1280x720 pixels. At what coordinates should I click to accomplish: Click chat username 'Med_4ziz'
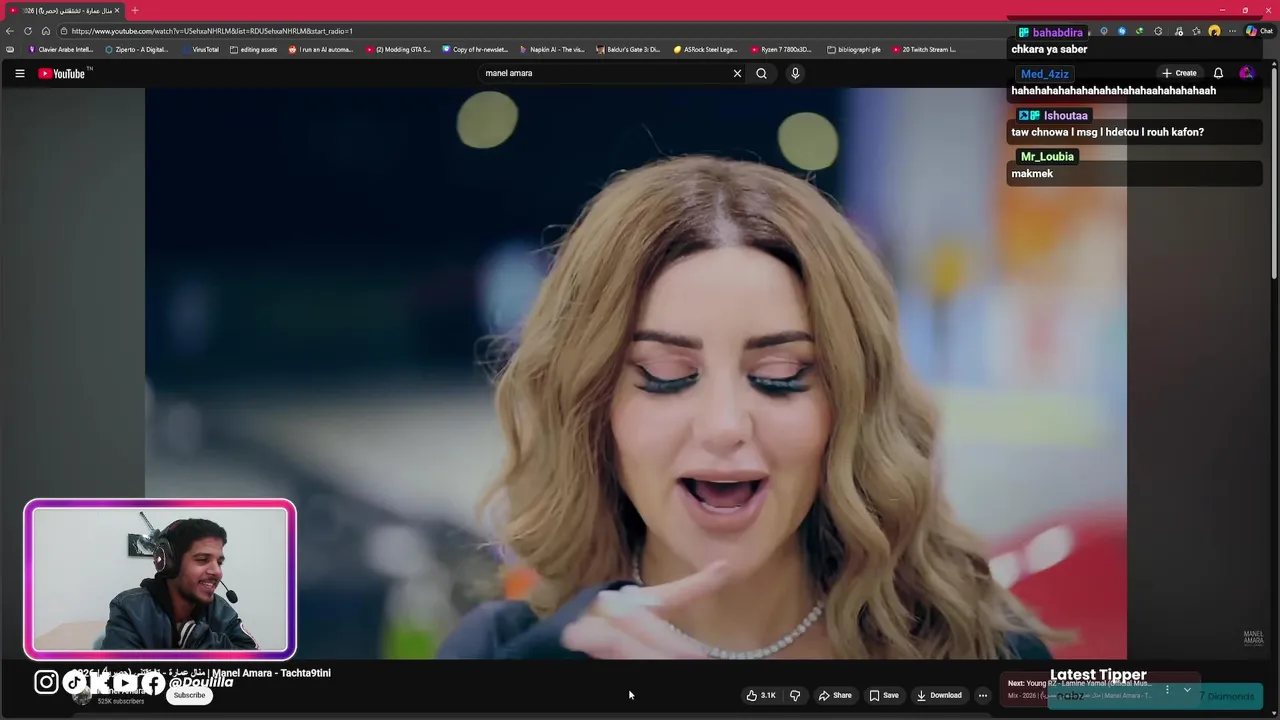pyautogui.click(x=1044, y=74)
